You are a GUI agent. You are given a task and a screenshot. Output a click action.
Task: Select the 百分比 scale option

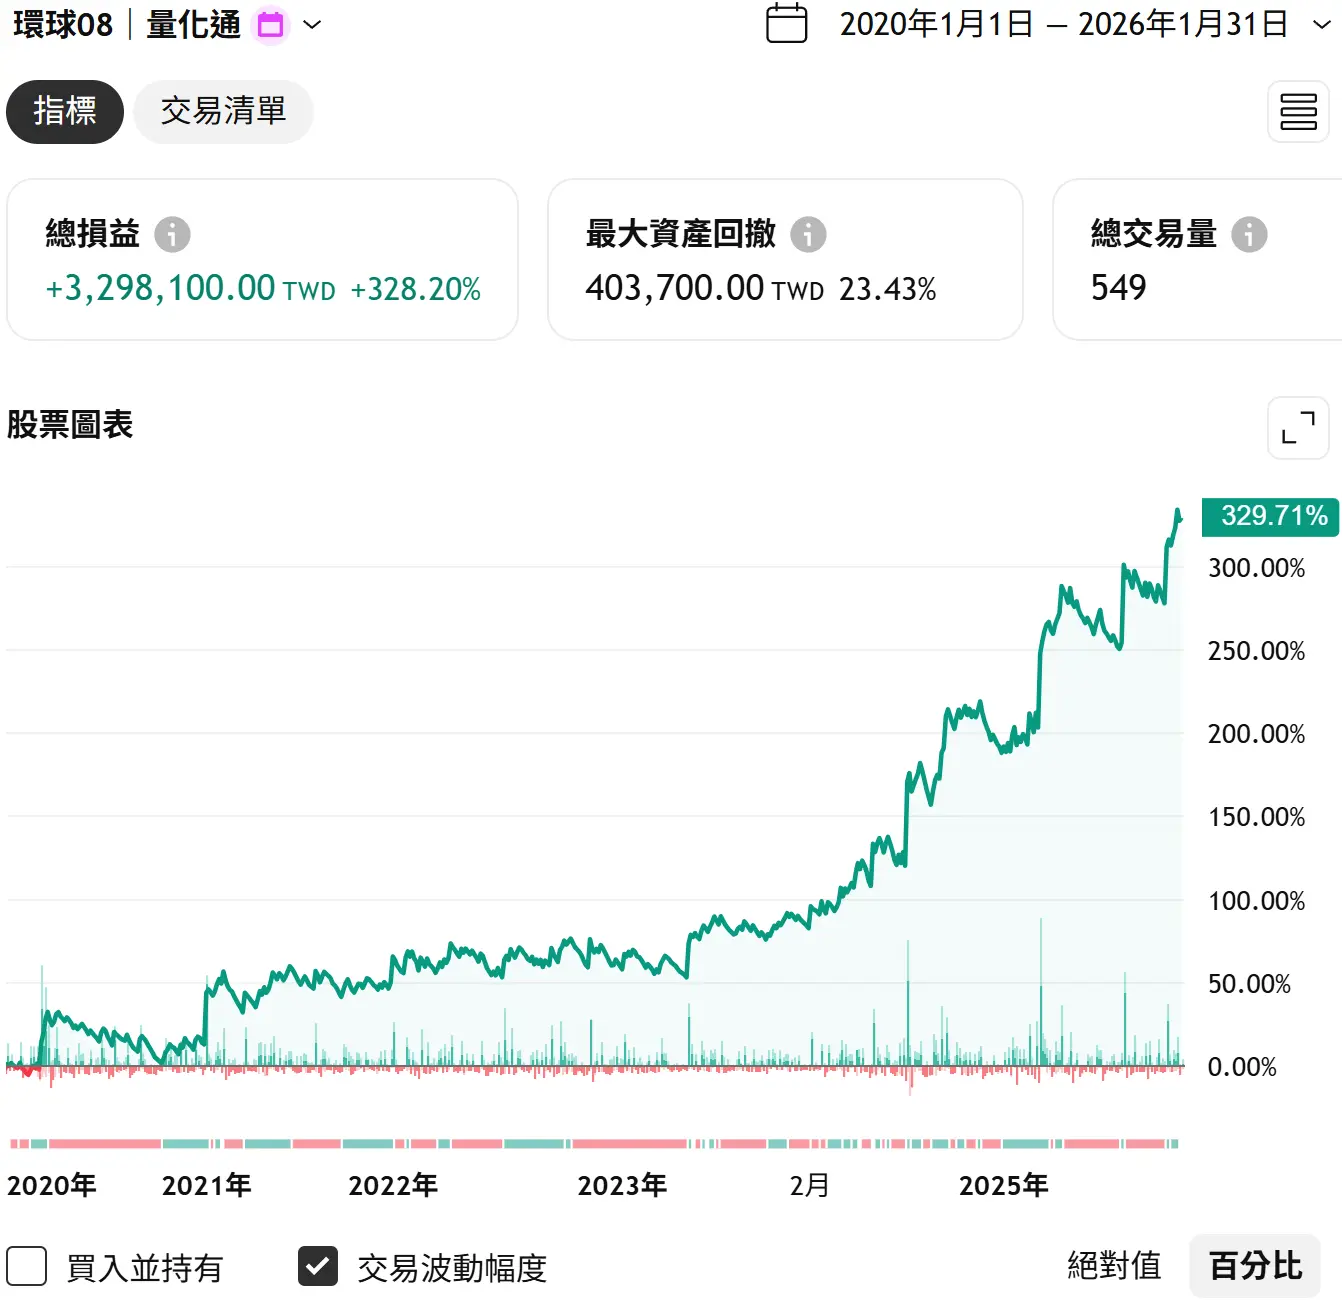pos(1255,1266)
